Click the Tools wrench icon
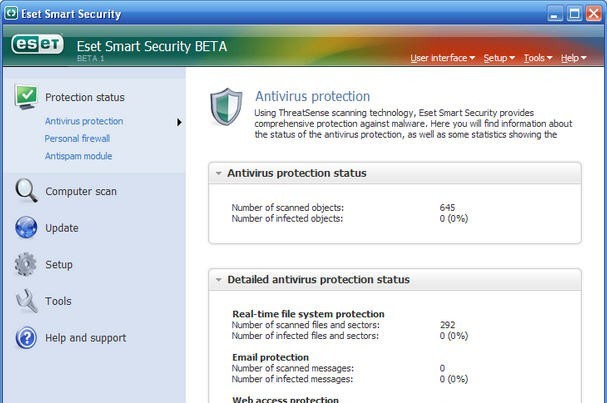This screenshot has height=403, width=607. (x=27, y=301)
